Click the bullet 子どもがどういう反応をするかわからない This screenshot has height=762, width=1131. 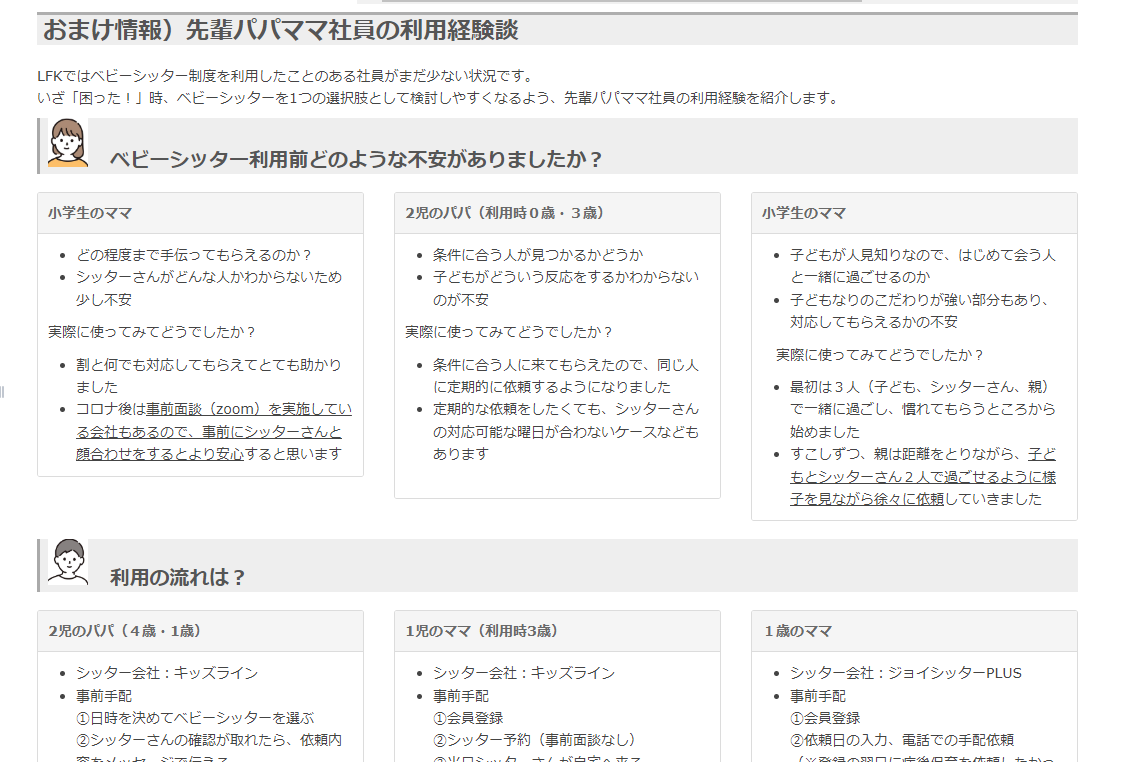[x=566, y=288]
